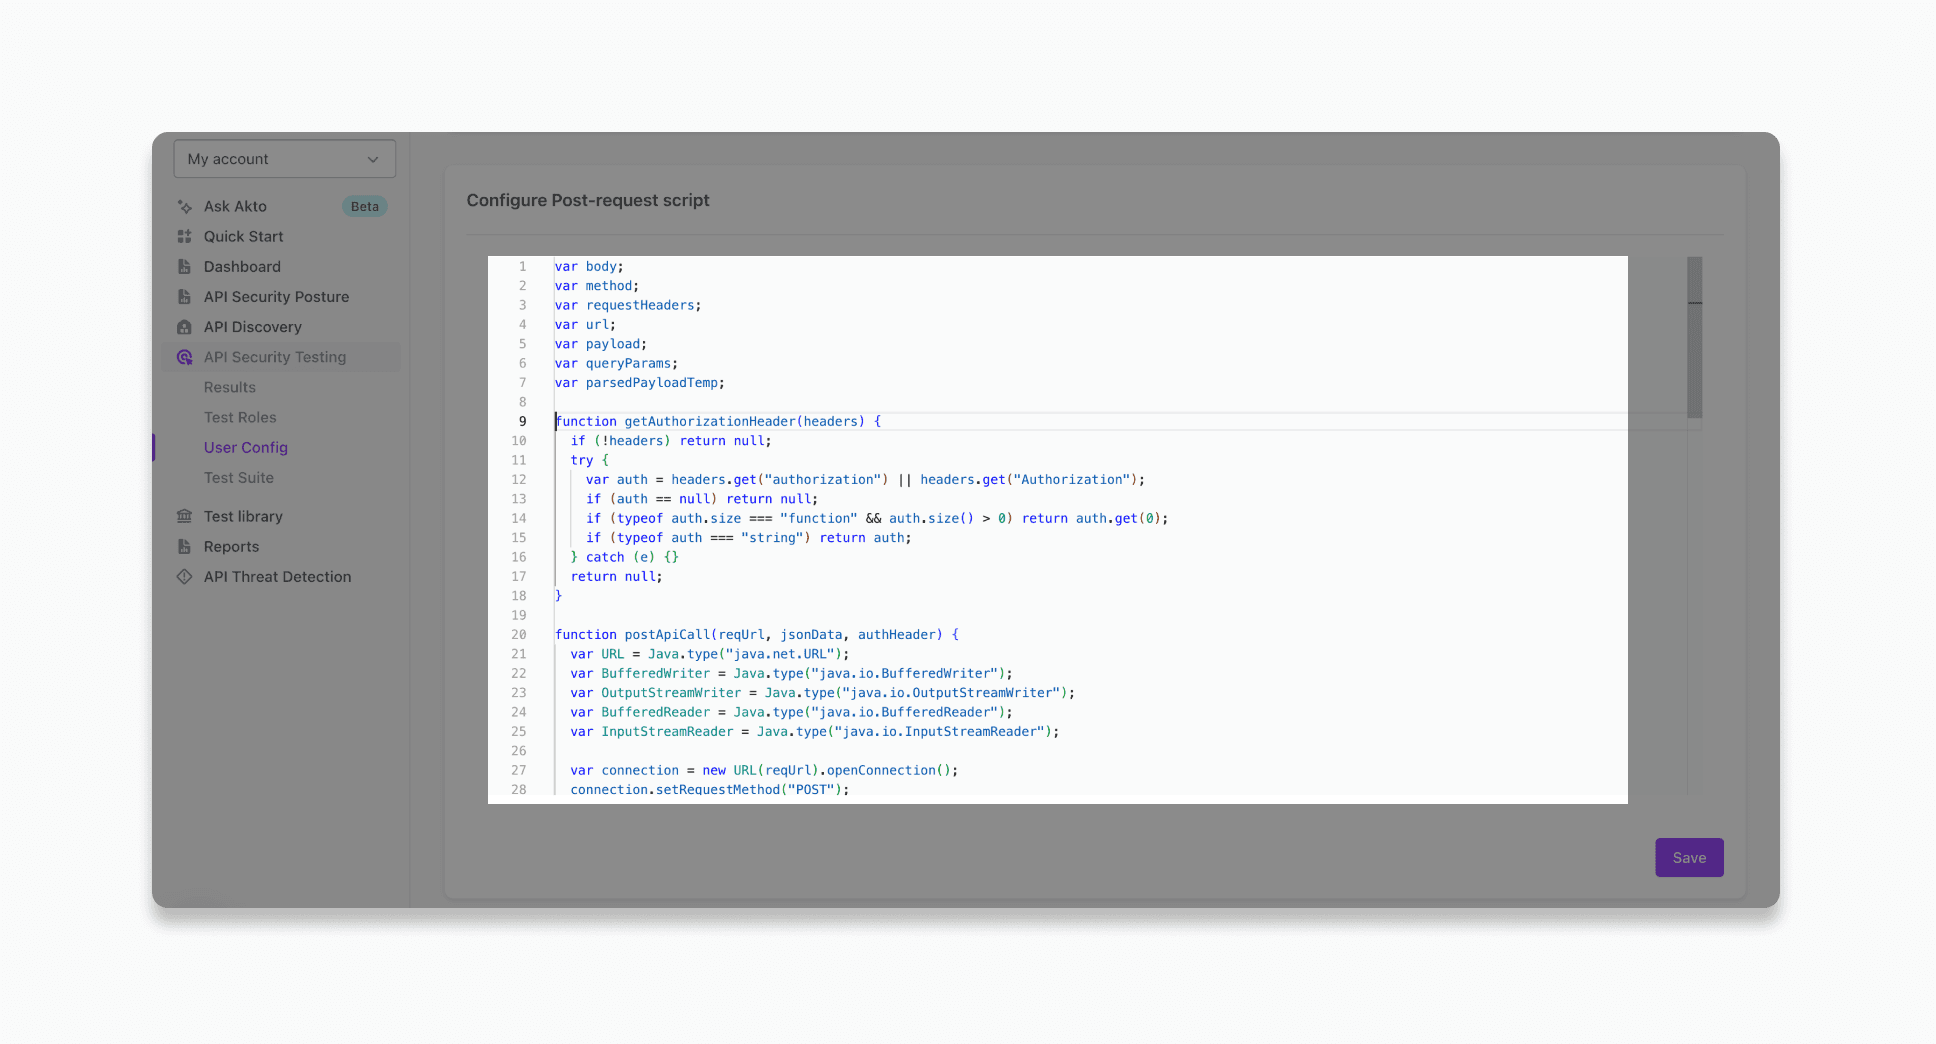Viewport: 1936px width, 1044px height.
Task: Collapse the My account selector
Action: [284, 158]
